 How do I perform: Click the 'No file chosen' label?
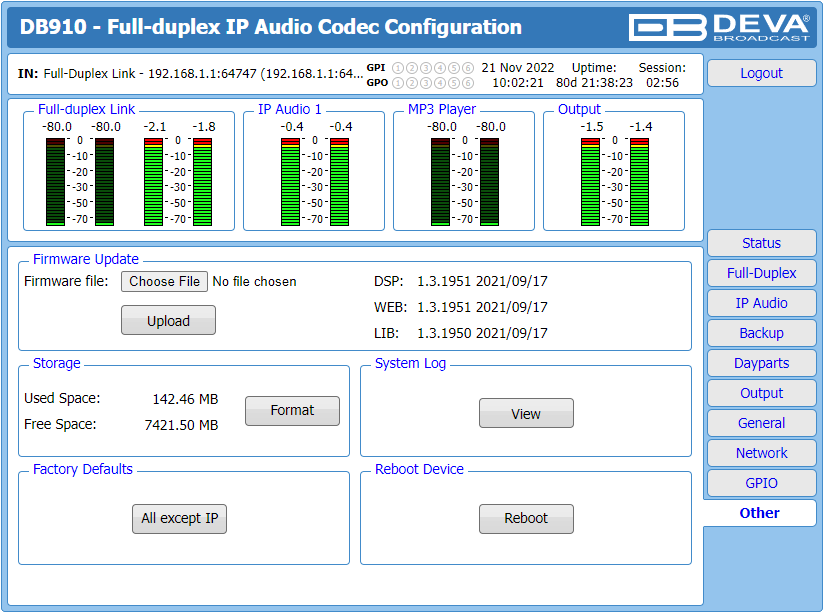click(254, 282)
